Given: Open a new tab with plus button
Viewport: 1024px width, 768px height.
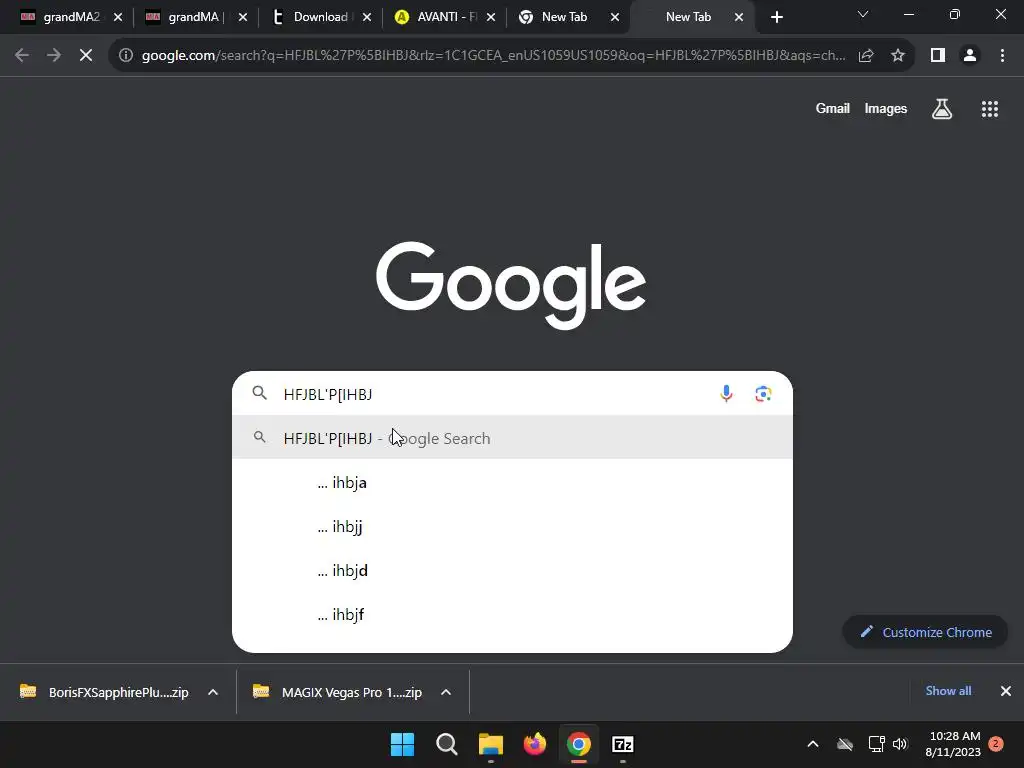Looking at the screenshot, I should pos(776,17).
